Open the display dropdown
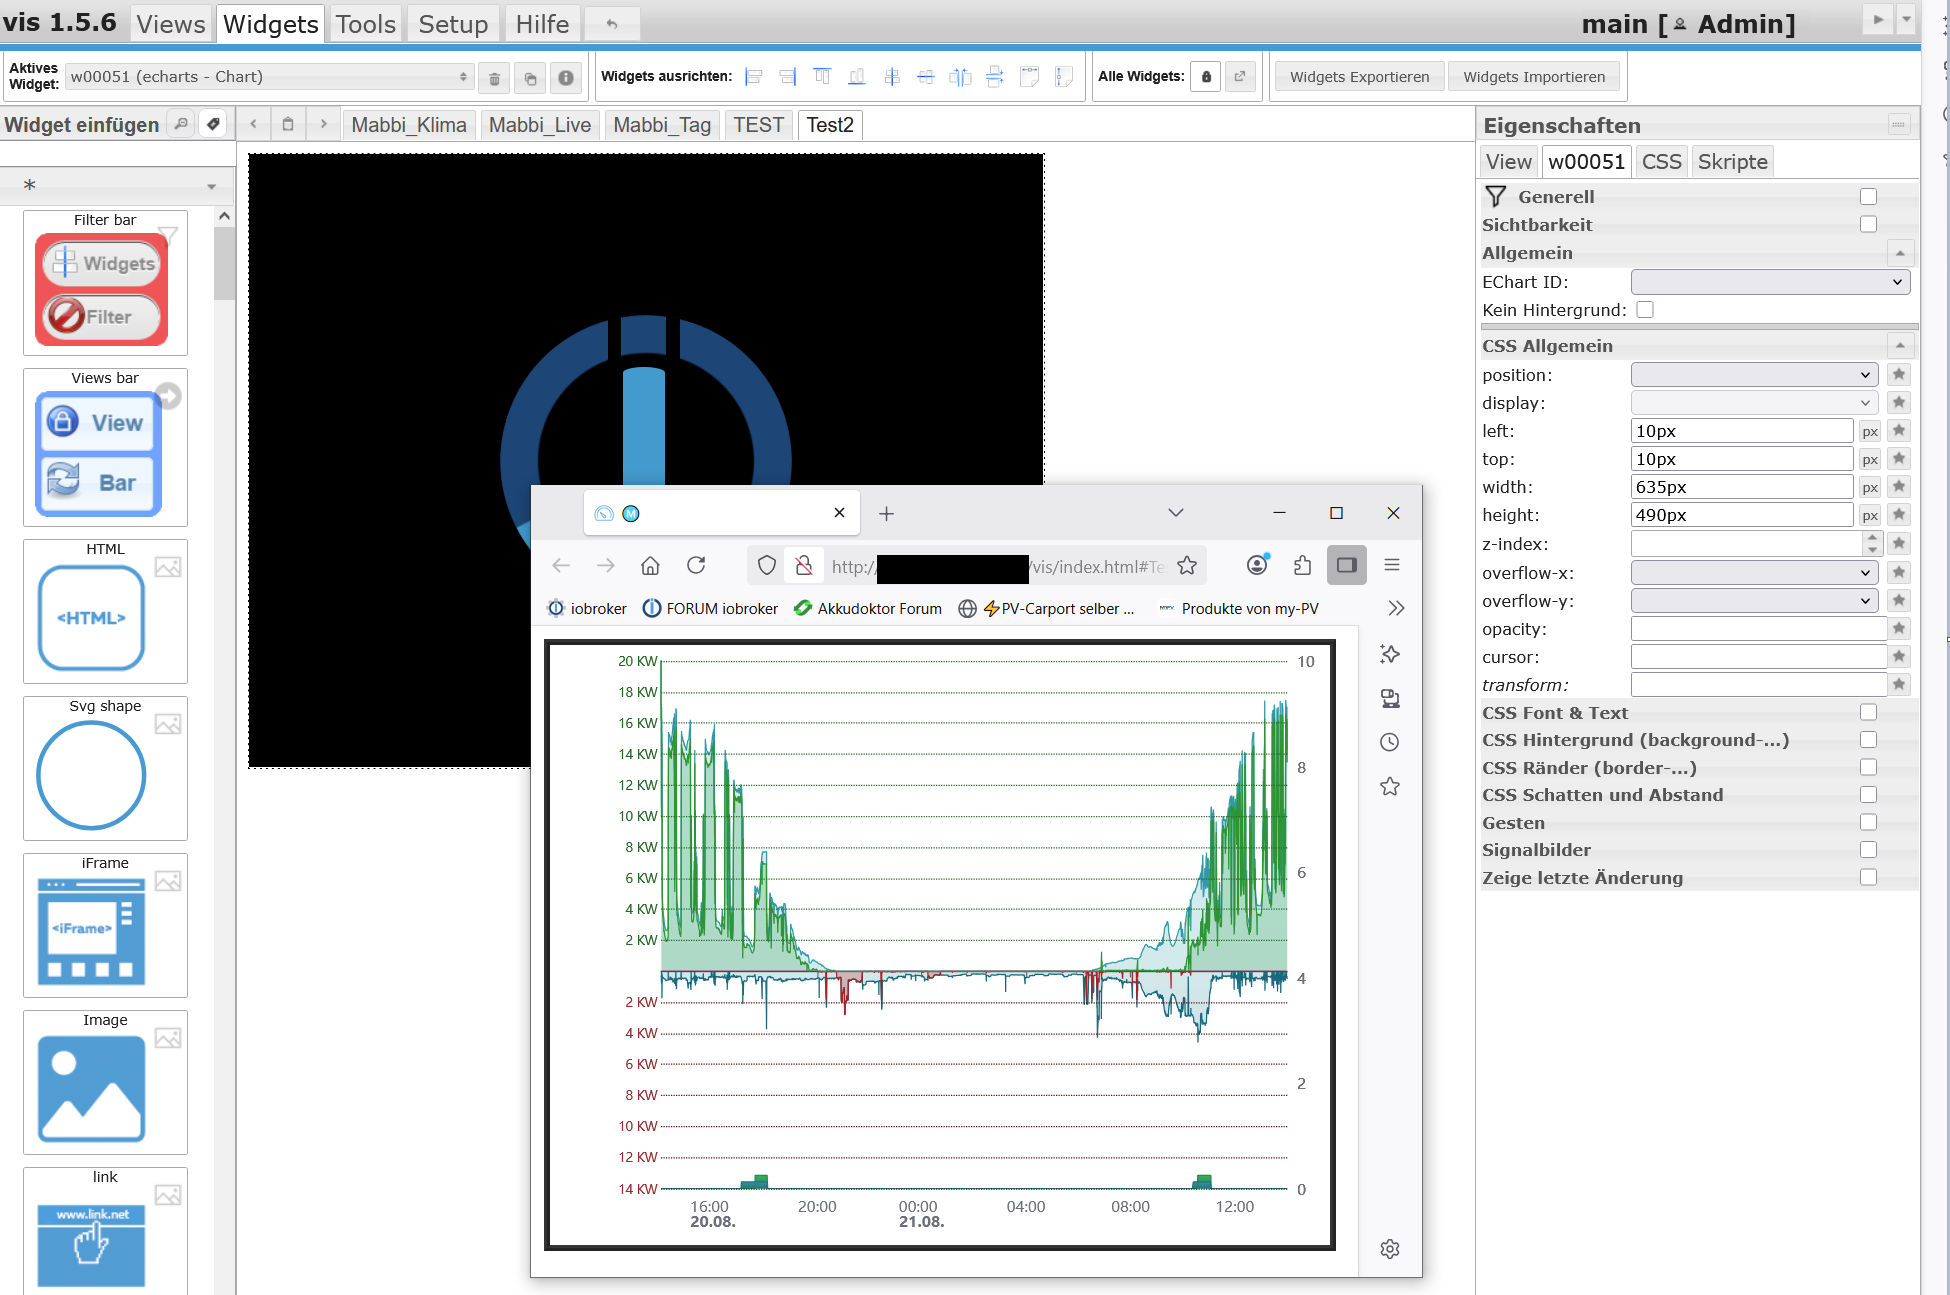Image resolution: width=1950 pixels, height=1295 pixels. 1754,403
